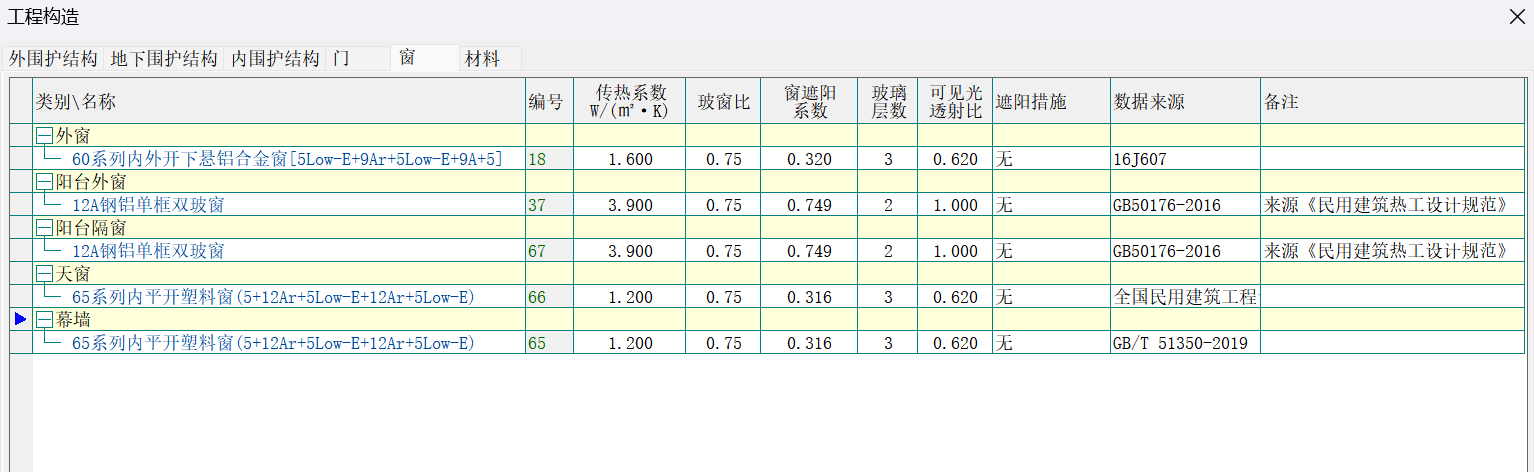Select 12A钢铝单框双玻窗 under 阳台外窗
Viewport: 1534px width, 472px height.
(x=148, y=205)
